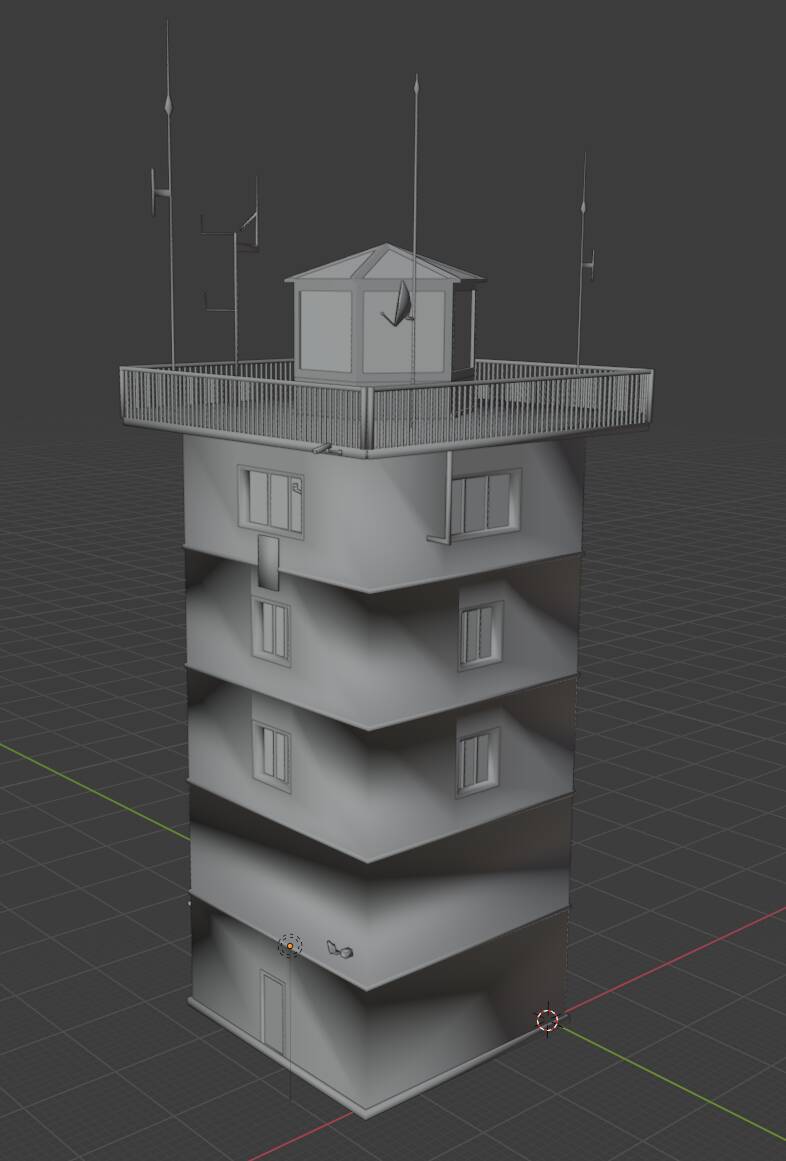Select the small camera object on the wall
The height and width of the screenshot is (1161, 786).
340,949
